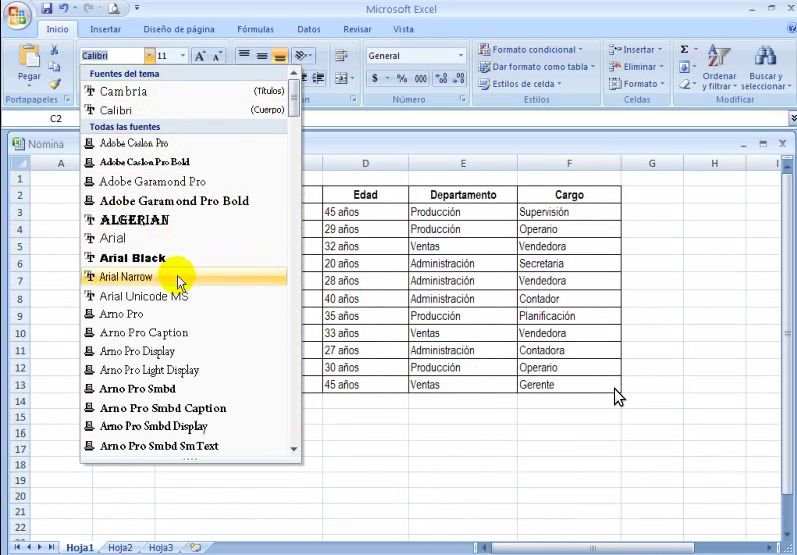Select Arial Black font

pyautogui.click(x=184, y=258)
